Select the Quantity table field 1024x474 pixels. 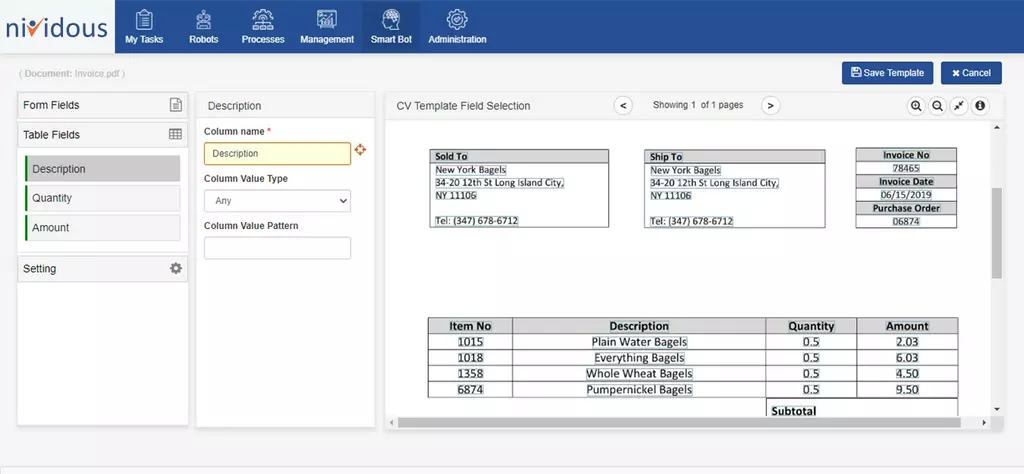click(x=103, y=198)
